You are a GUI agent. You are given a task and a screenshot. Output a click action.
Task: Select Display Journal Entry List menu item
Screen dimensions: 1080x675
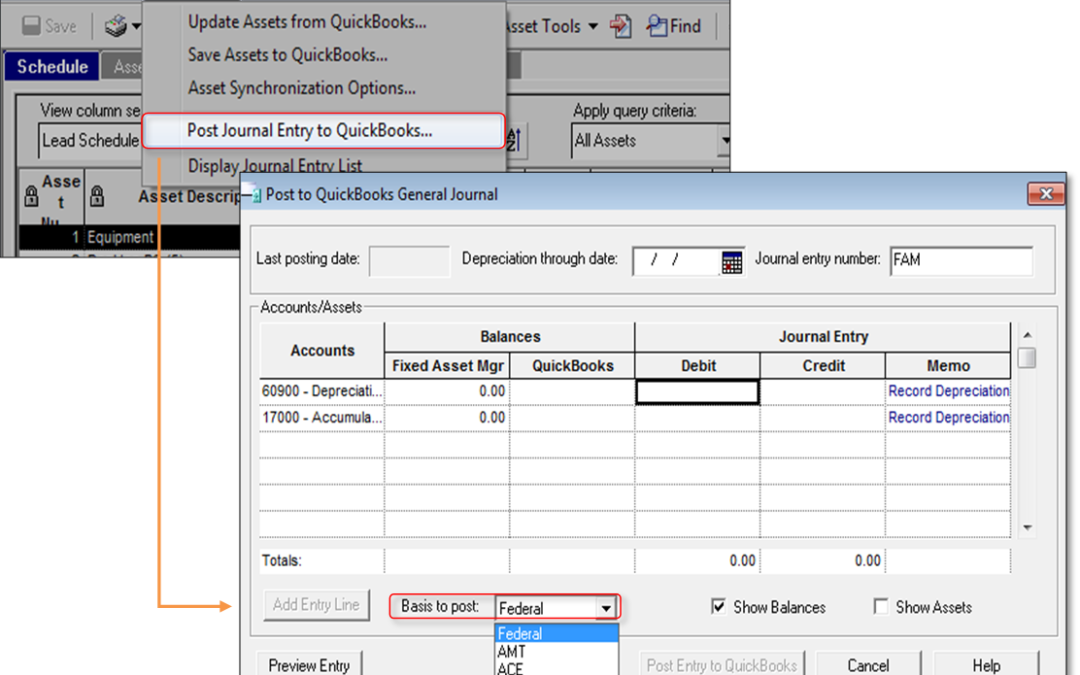pyautogui.click(x=275, y=166)
